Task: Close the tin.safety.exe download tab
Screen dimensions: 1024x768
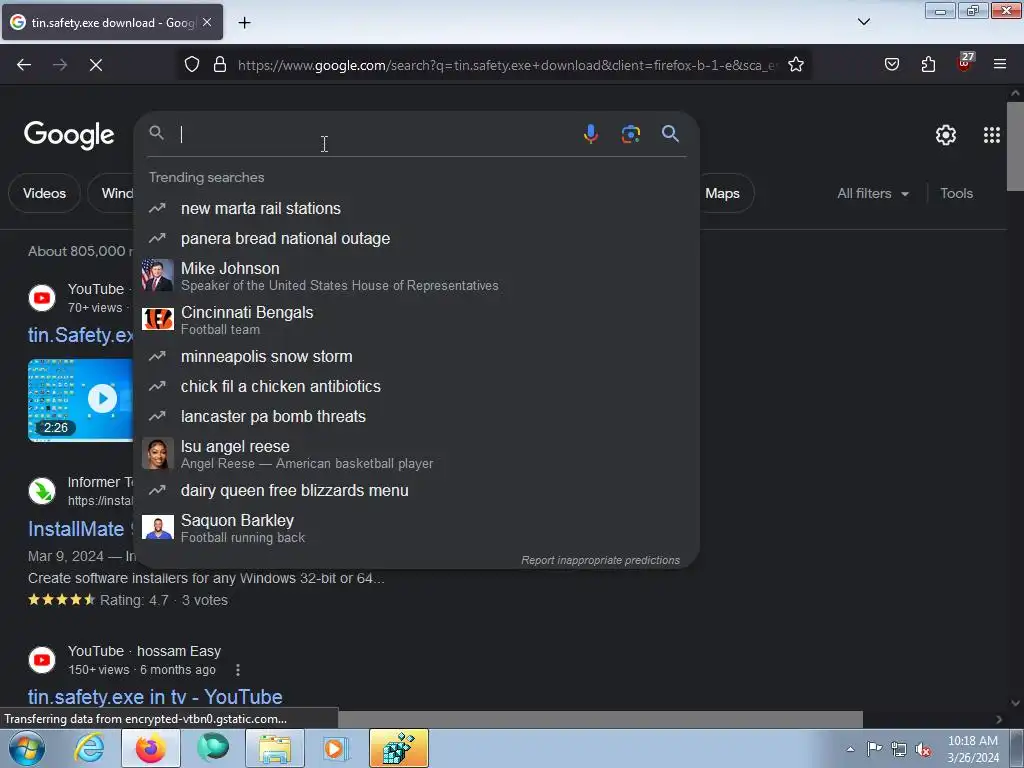Action: (x=207, y=22)
